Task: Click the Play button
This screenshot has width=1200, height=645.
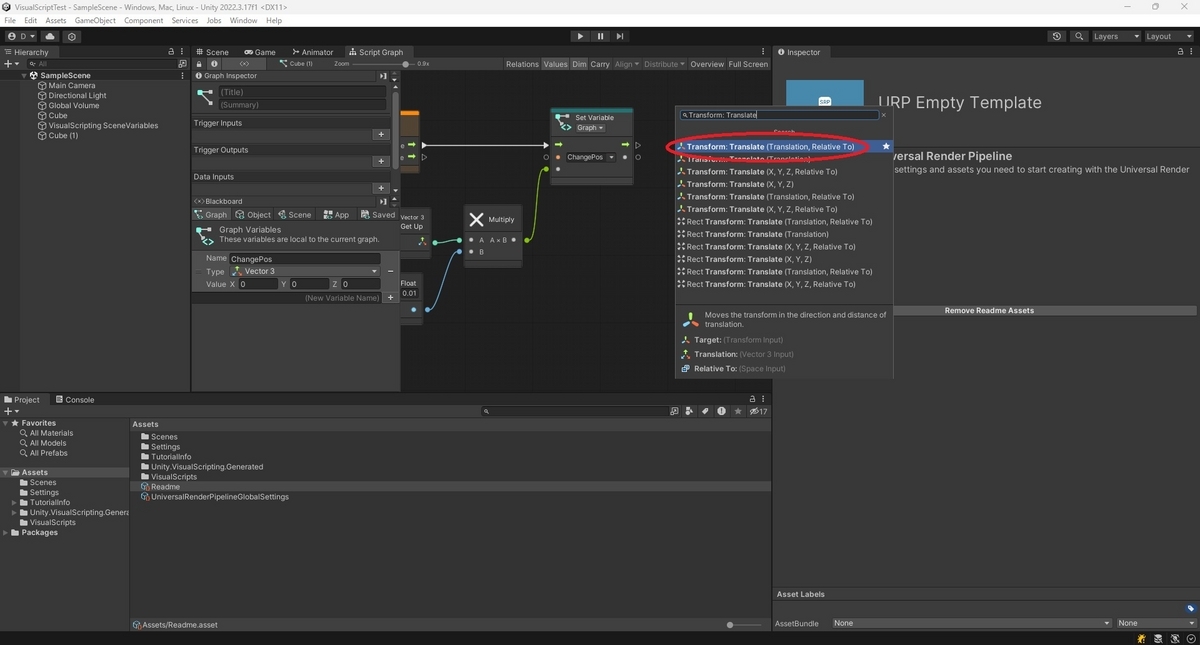Action: pyautogui.click(x=580, y=36)
